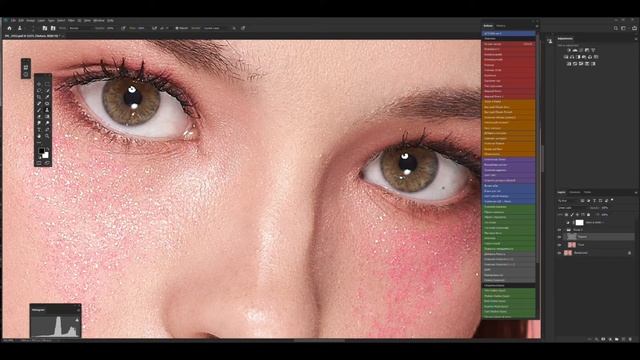Viewport: 640px width, 360px height.
Task: Select the Clone Stamp tool
Action: 47,110
